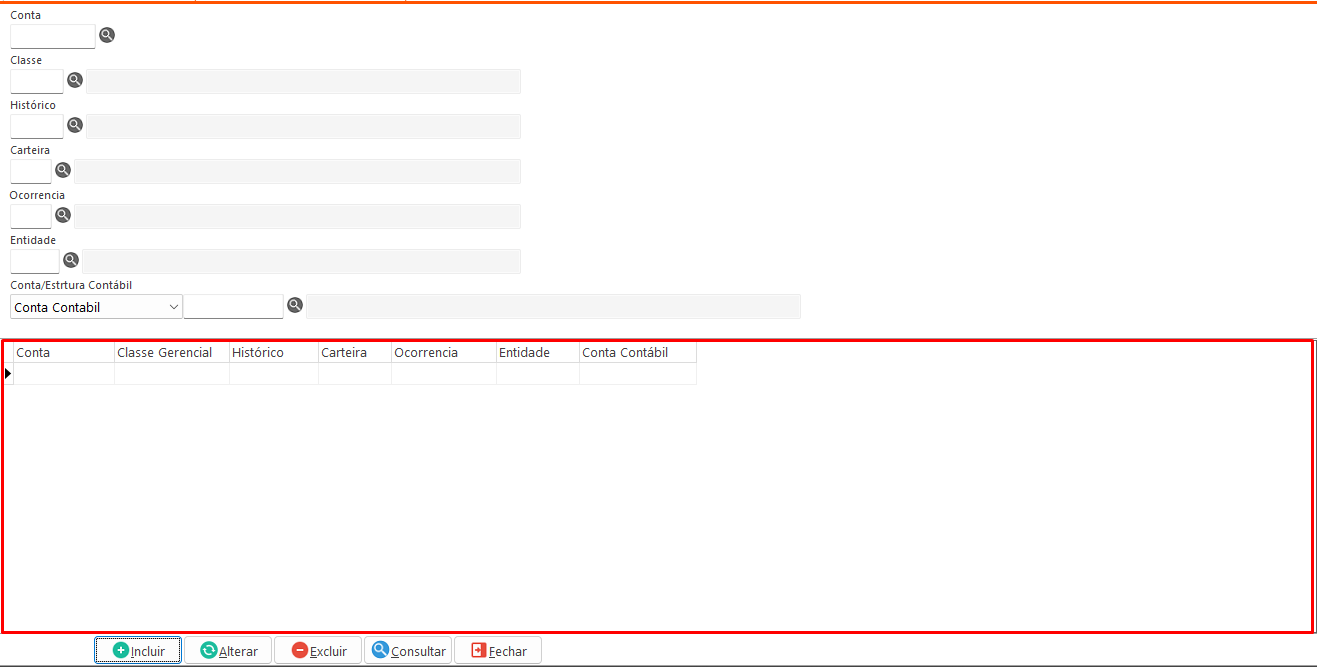Screen dimensions: 1317x667
Task: Click the Excluir button
Action: pyautogui.click(x=318, y=650)
